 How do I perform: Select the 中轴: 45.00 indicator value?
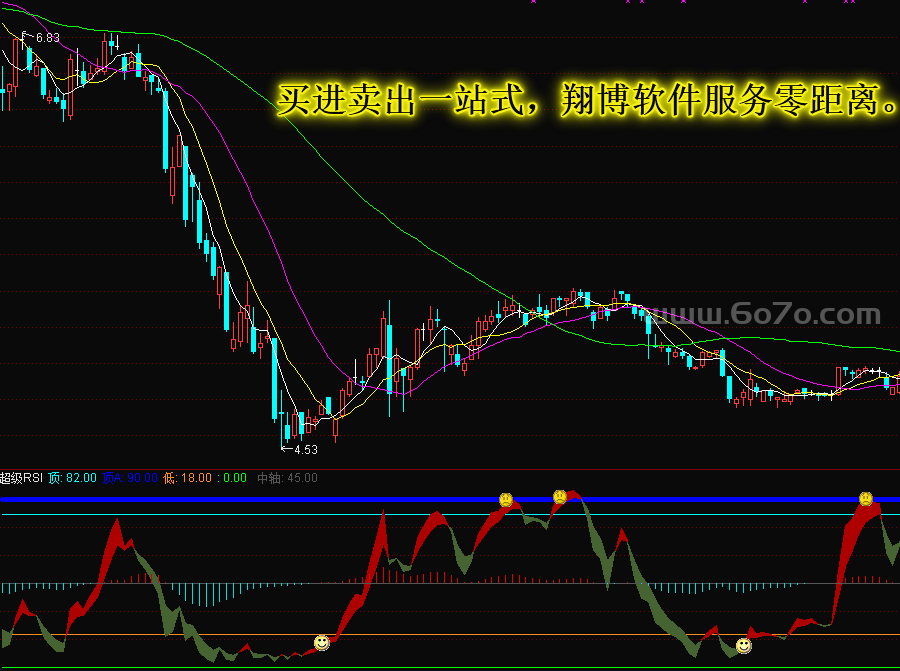coord(288,478)
